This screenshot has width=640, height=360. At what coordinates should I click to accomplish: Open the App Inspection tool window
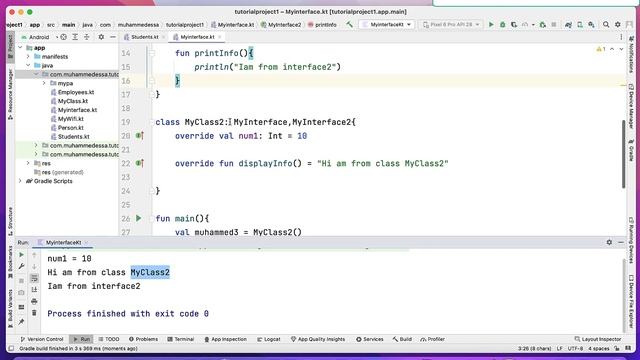click(225, 339)
